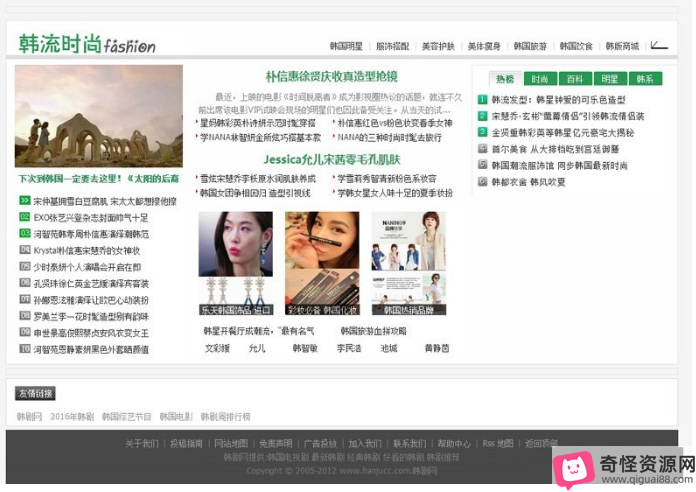Click the grey 06 badge beside 孔贤珠

point(25,283)
